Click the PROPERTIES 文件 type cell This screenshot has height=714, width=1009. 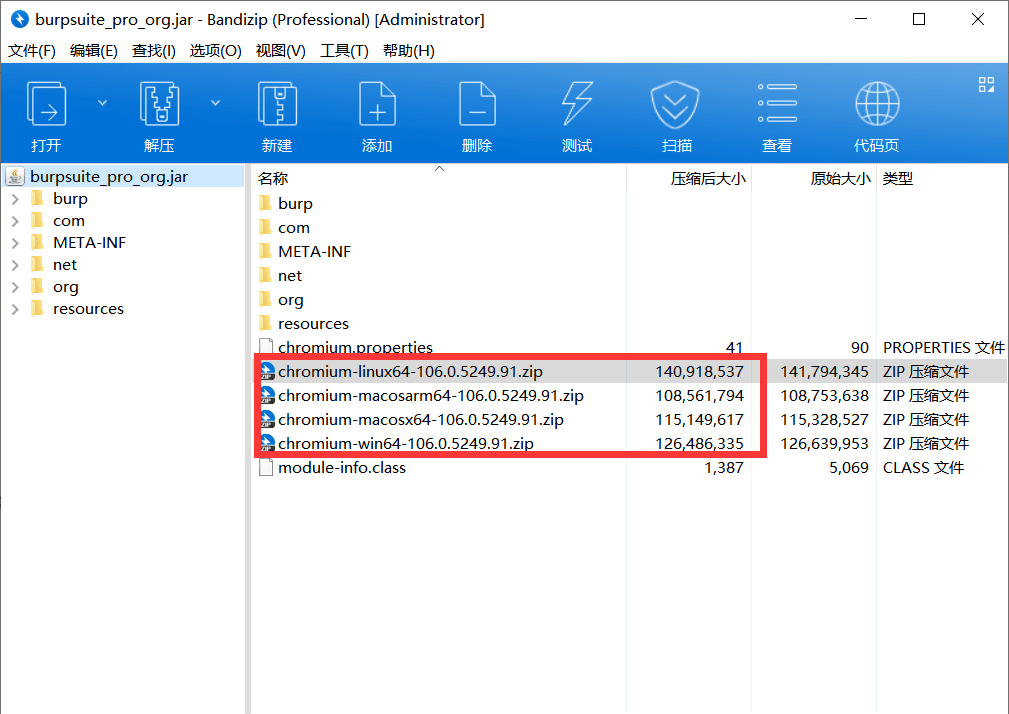(x=943, y=347)
